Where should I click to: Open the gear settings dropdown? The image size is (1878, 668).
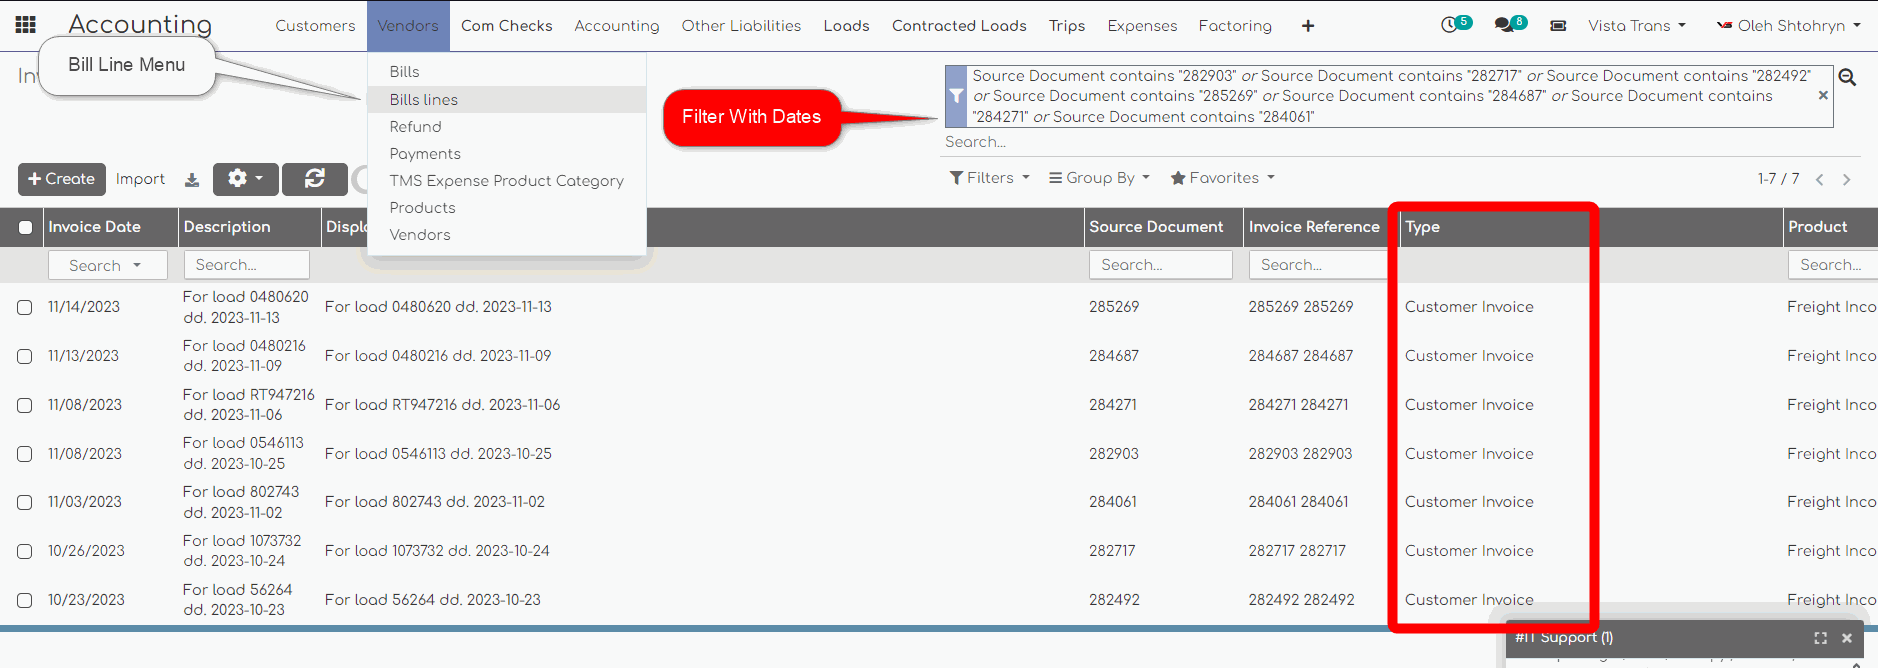tap(245, 179)
